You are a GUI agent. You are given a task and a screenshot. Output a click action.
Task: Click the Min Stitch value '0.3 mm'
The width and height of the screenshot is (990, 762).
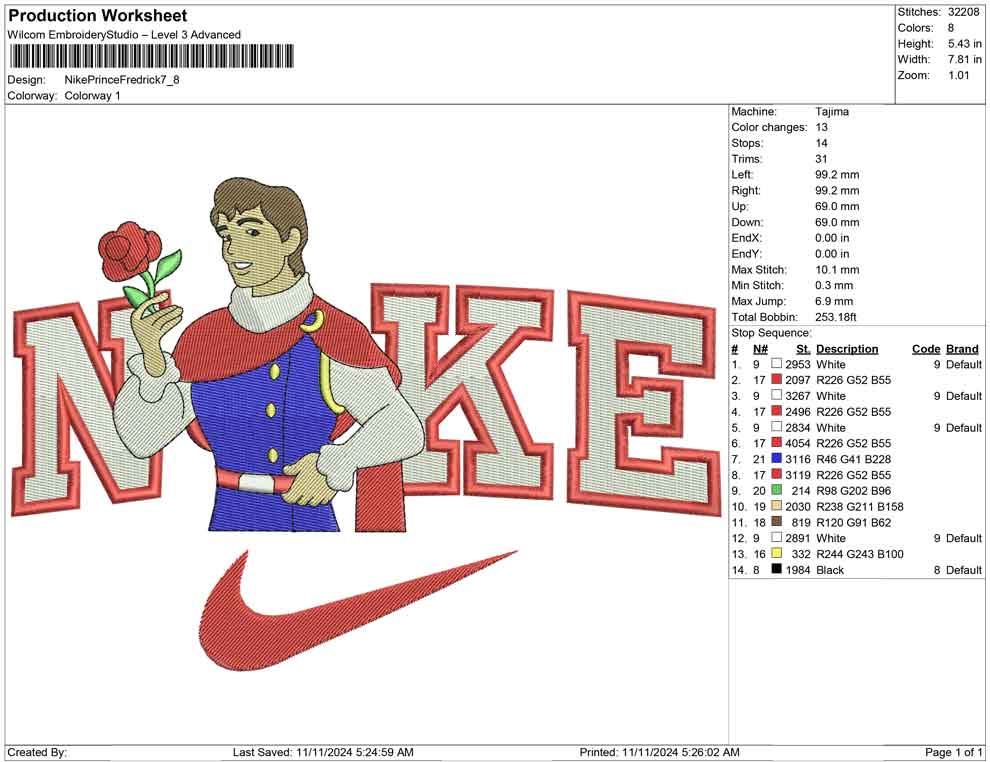coord(834,285)
